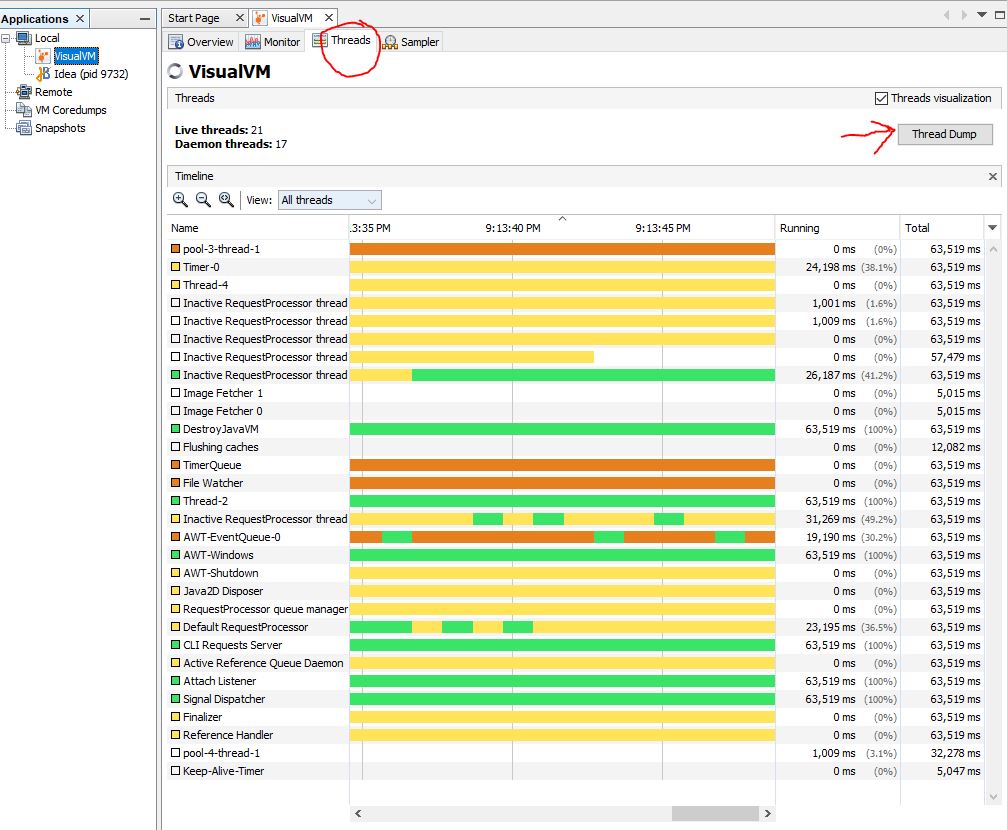Click the Idea (pid 9732) application icon
This screenshot has height=830, width=1007.
pyautogui.click(x=43, y=74)
